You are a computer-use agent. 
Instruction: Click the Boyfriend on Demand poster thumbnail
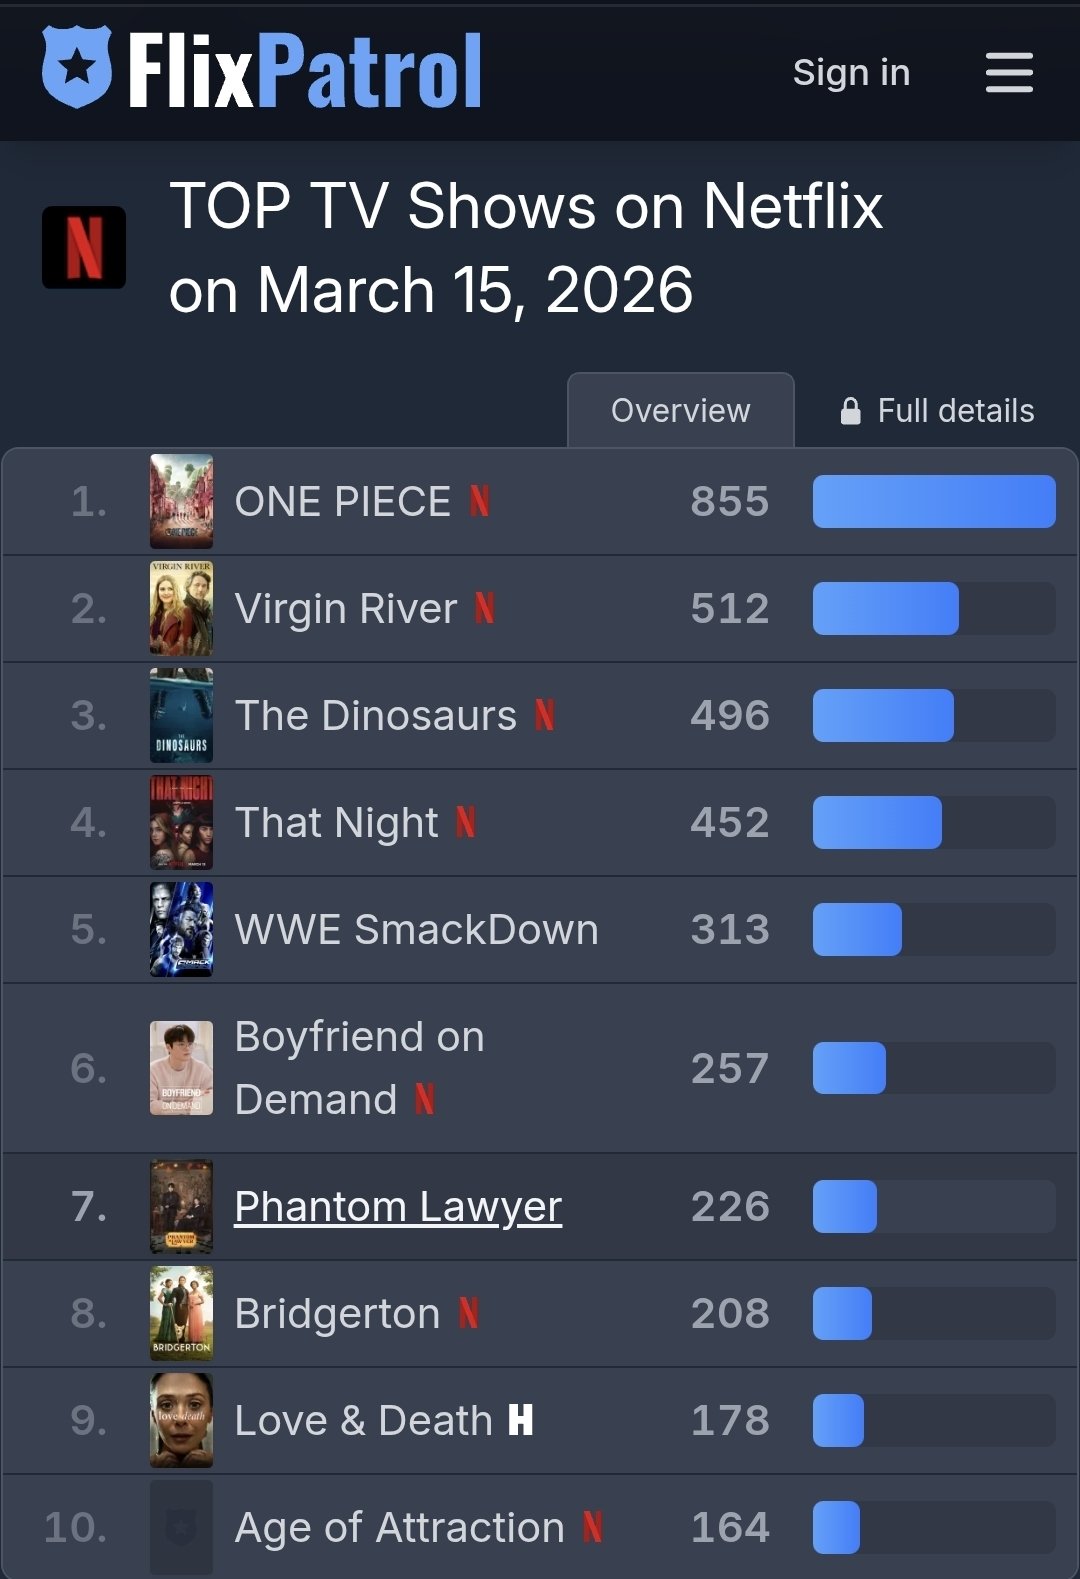pos(181,1068)
